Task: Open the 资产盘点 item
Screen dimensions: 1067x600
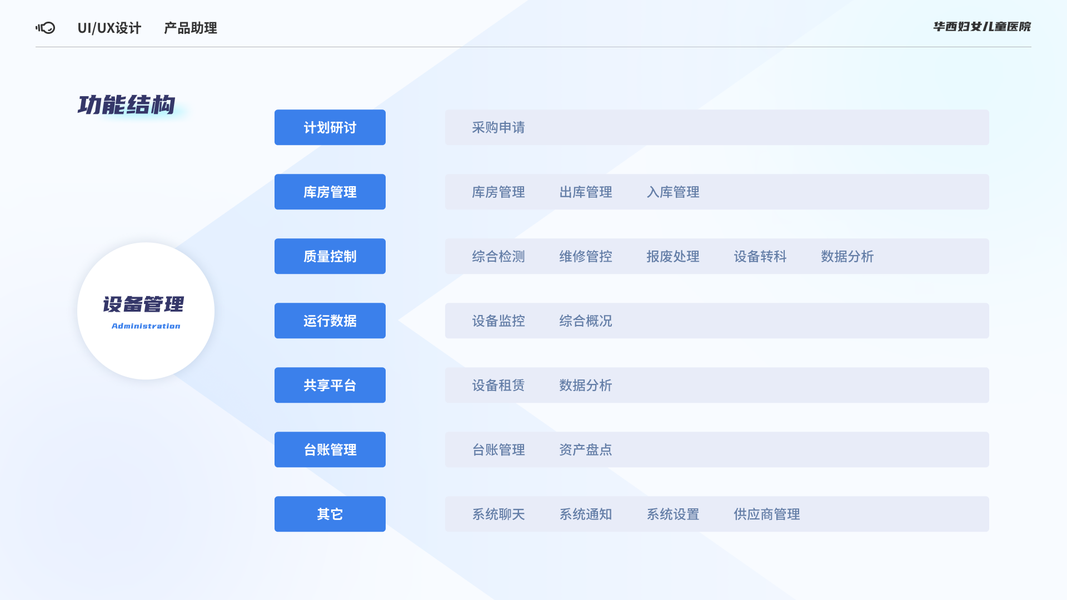Action: [x=585, y=450]
